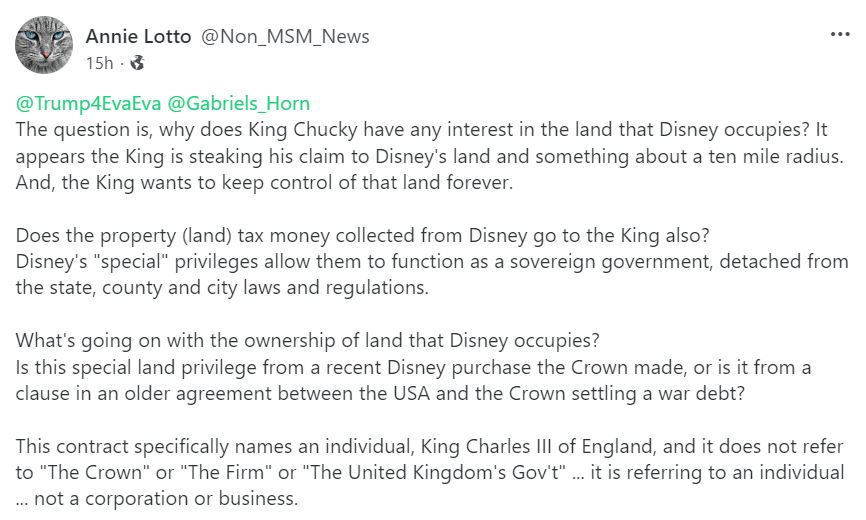Click the line starting "The question is, why"
This screenshot has width=866, height=520.
(421, 130)
